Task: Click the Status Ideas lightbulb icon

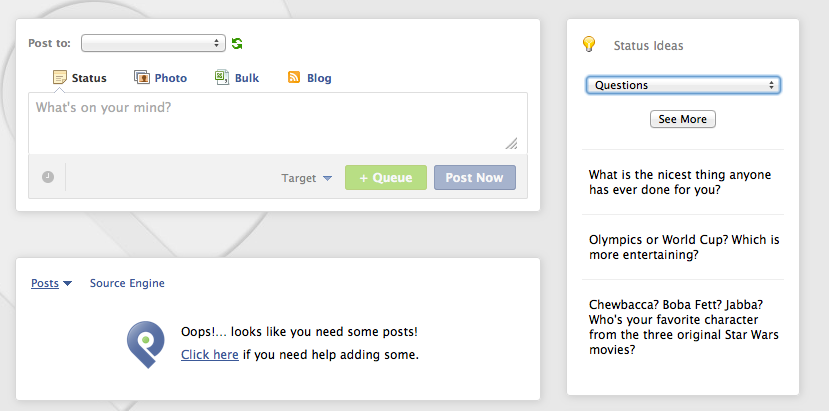Action: point(589,44)
